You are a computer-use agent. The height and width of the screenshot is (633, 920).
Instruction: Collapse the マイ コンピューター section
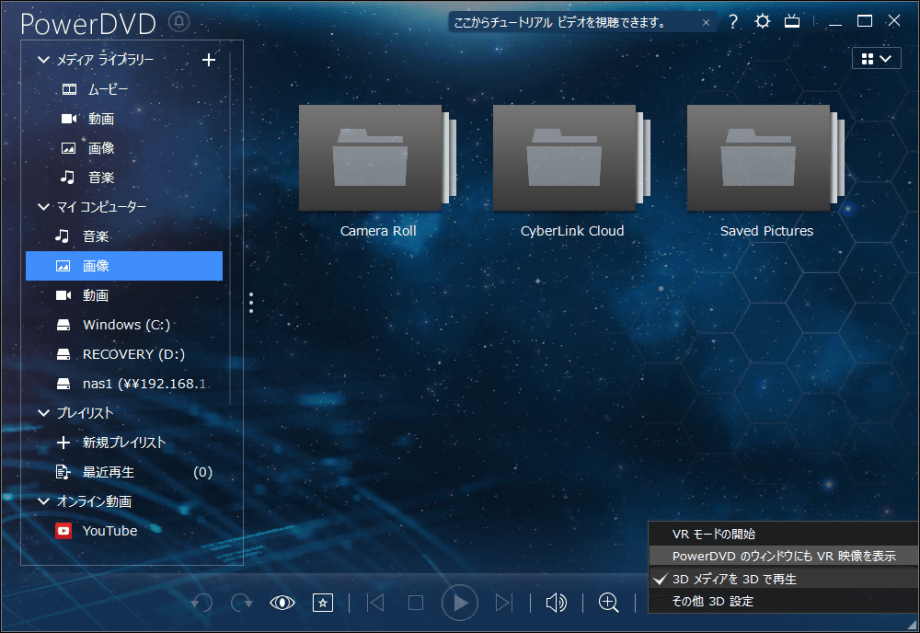(x=43, y=207)
